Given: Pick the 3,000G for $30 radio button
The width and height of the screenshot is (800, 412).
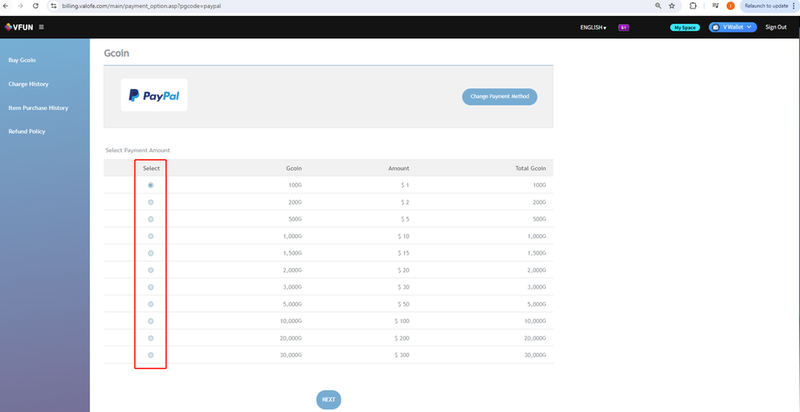Looking at the screenshot, I should [151, 287].
